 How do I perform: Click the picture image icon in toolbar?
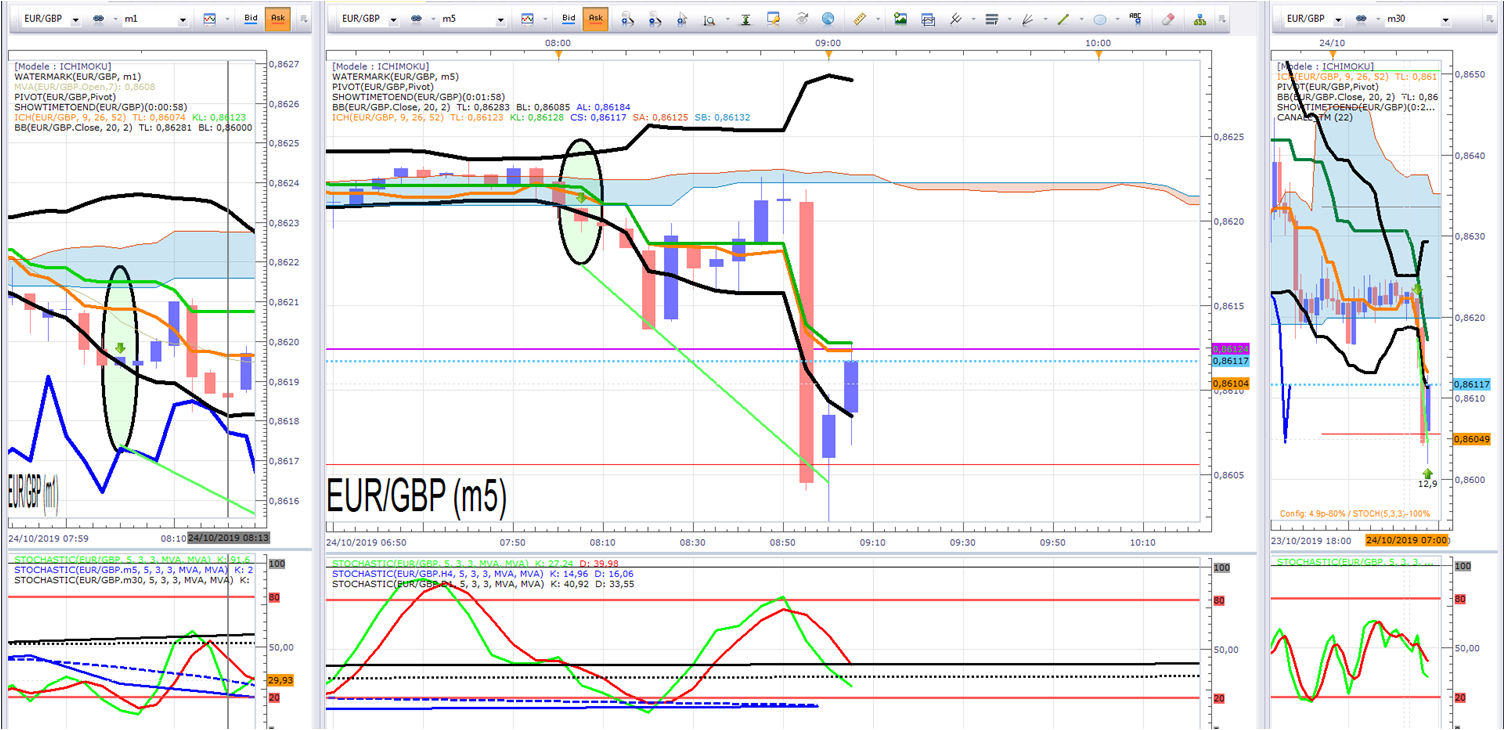[x=901, y=19]
